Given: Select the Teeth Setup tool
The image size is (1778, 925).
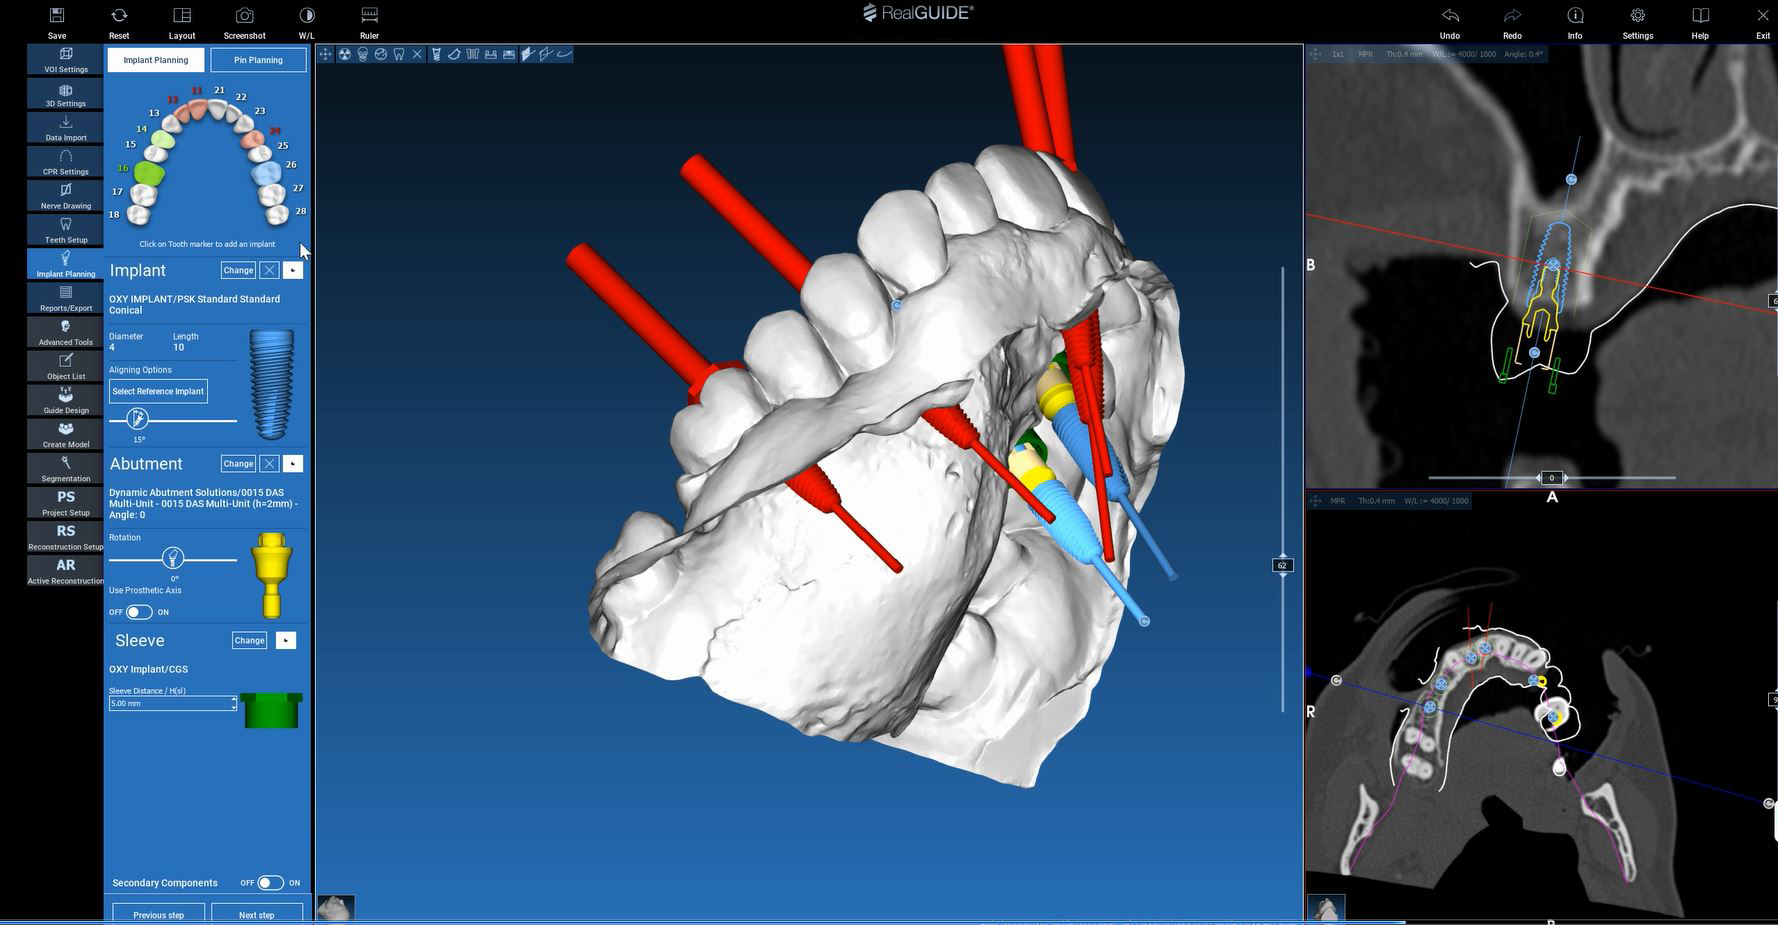Looking at the screenshot, I should click(x=64, y=229).
